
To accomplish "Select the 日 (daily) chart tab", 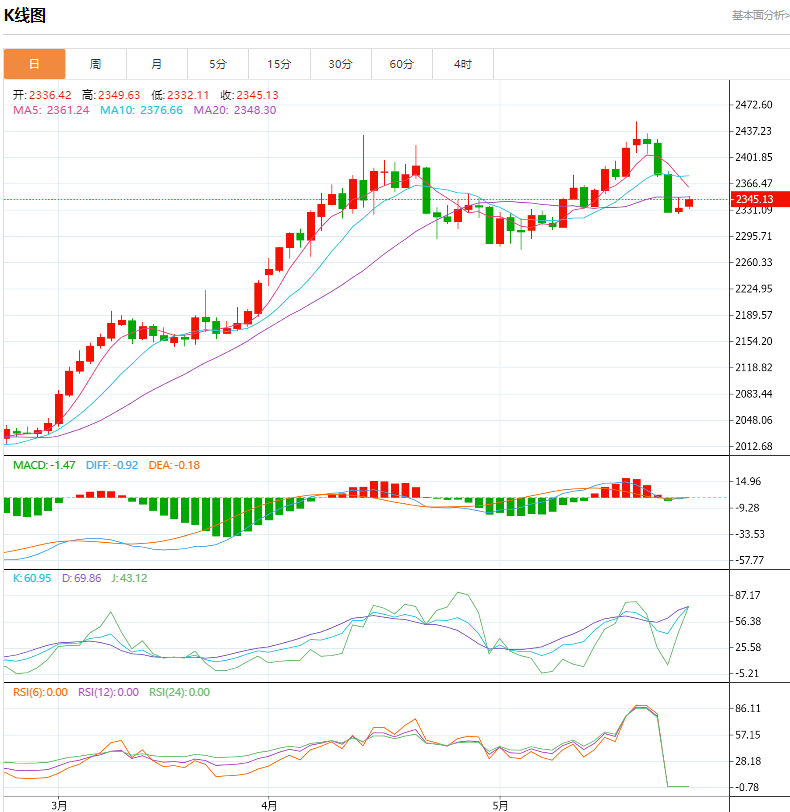I will [34, 64].
